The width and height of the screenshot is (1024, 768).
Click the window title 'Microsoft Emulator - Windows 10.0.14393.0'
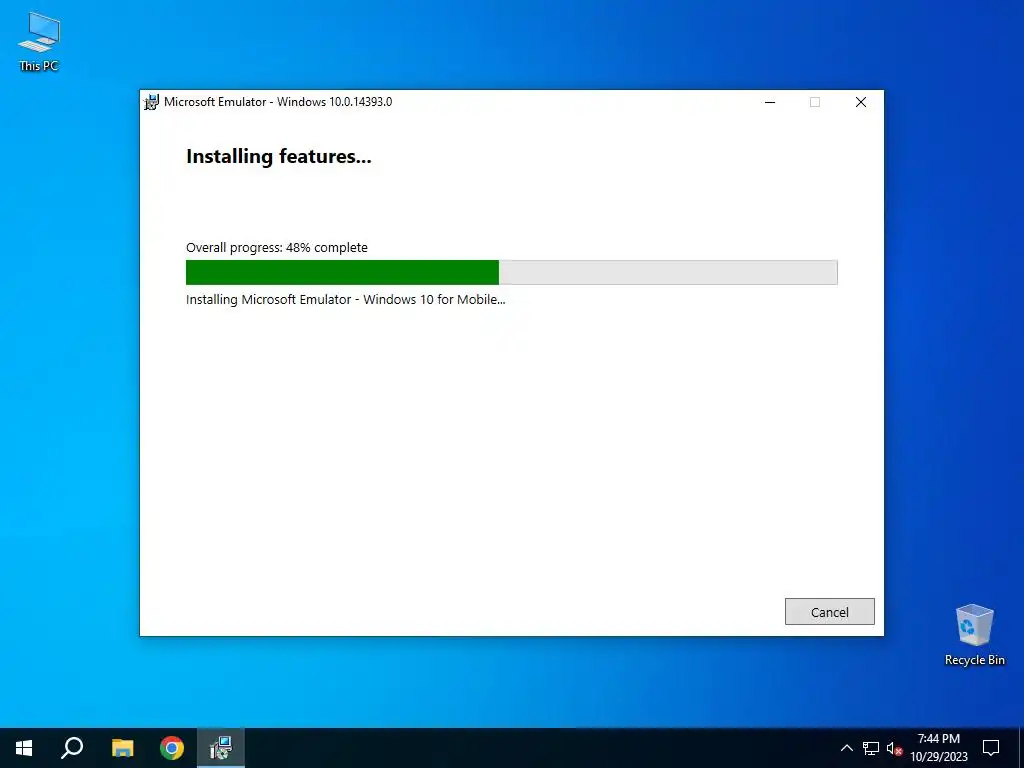coord(278,102)
